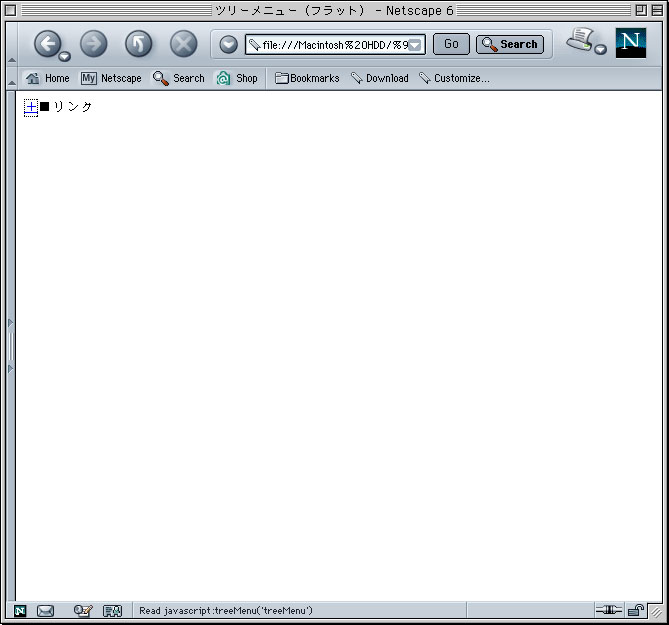Open Home in the personal toolbar

tap(47, 78)
